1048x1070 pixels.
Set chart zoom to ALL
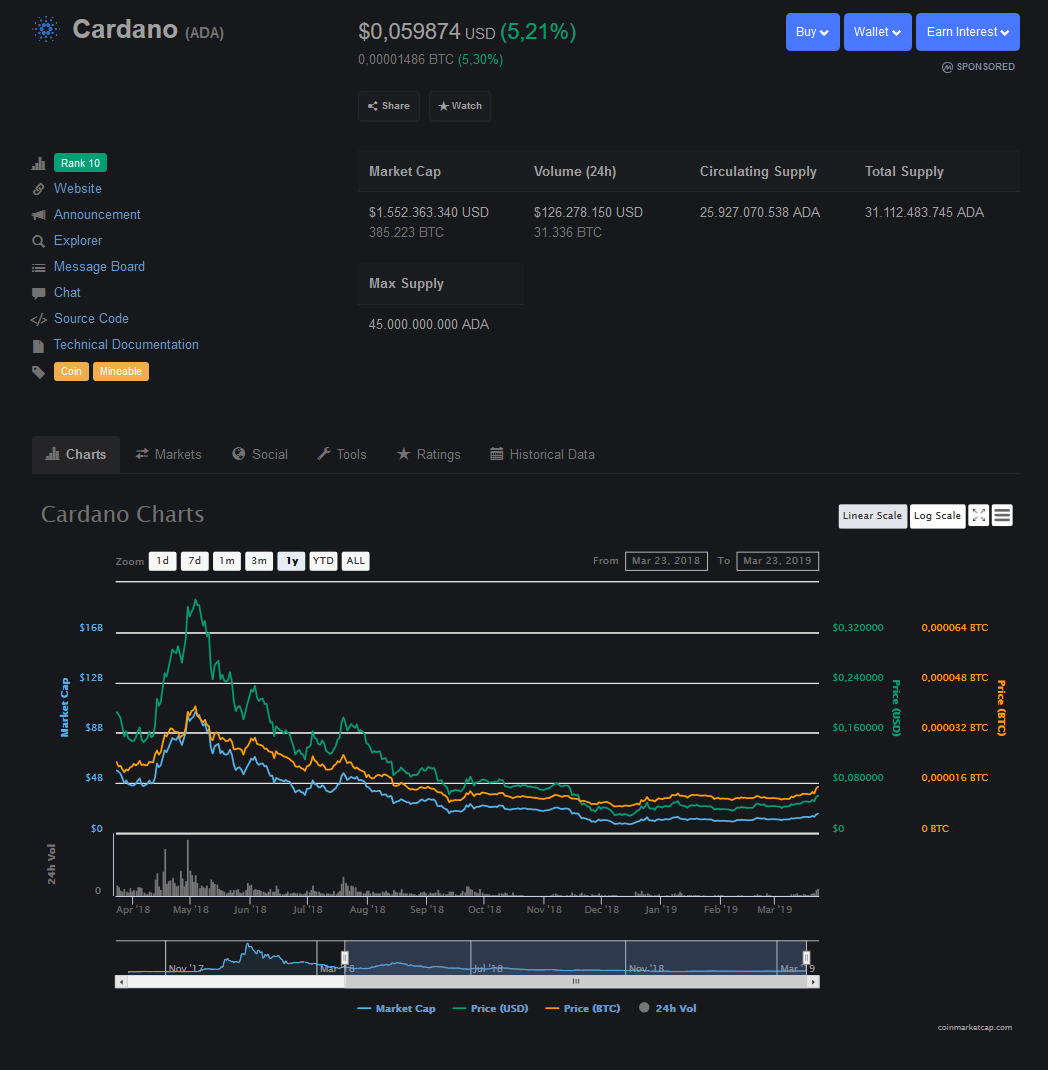(x=355, y=561)
